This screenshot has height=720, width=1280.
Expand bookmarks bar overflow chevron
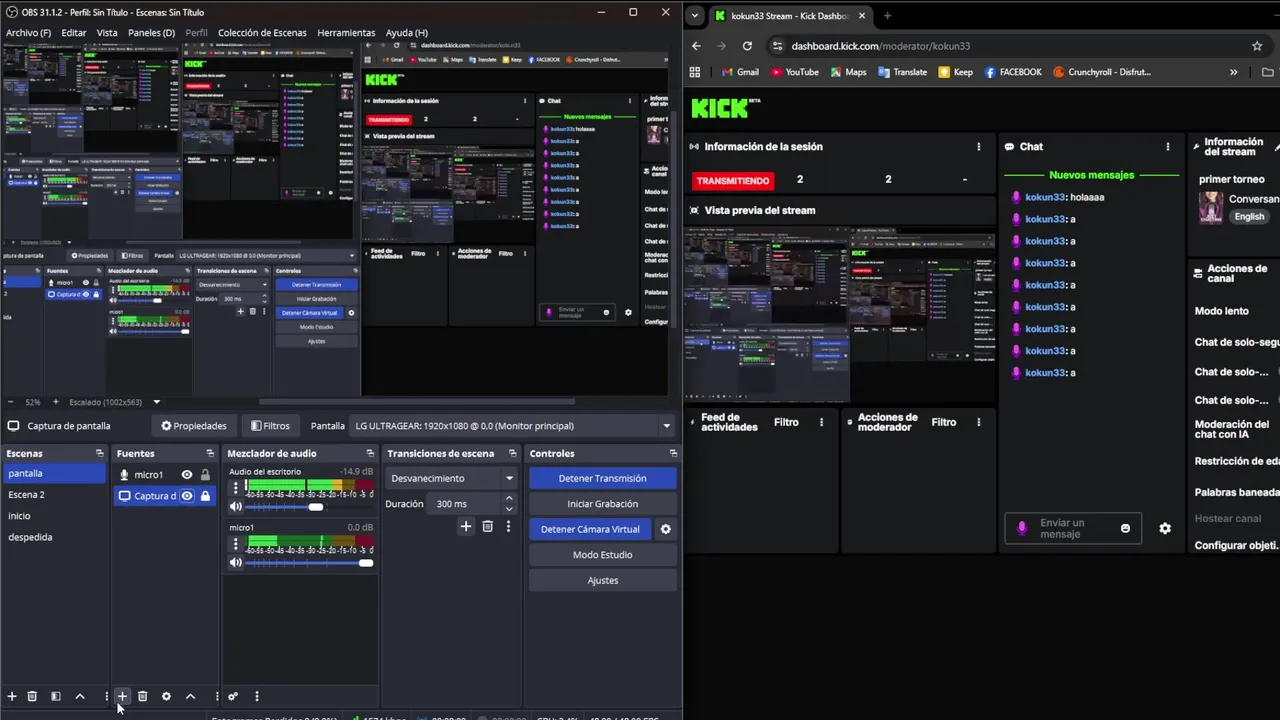tap(1233, 72)
